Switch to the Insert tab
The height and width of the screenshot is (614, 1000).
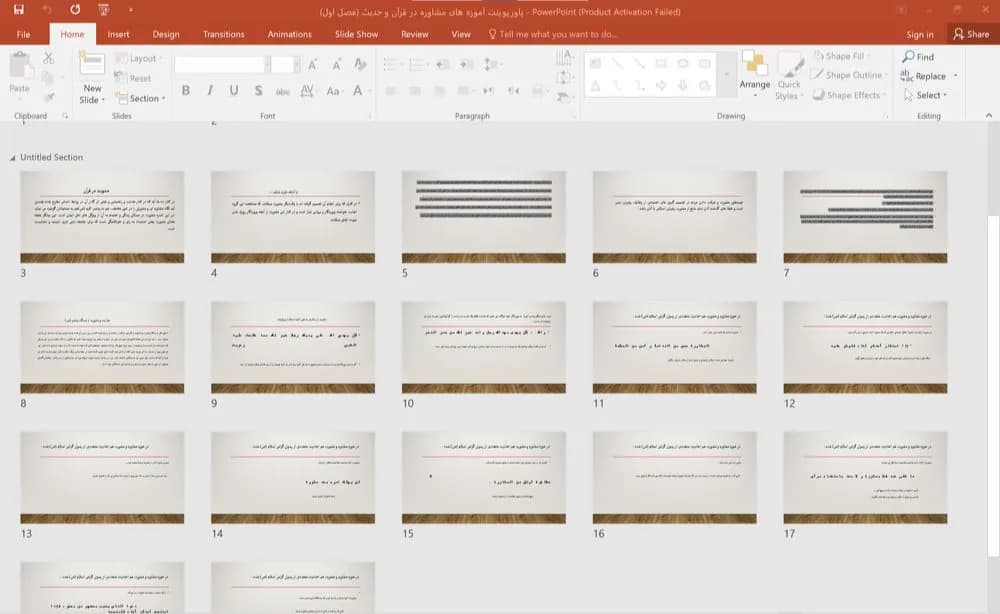118,34
